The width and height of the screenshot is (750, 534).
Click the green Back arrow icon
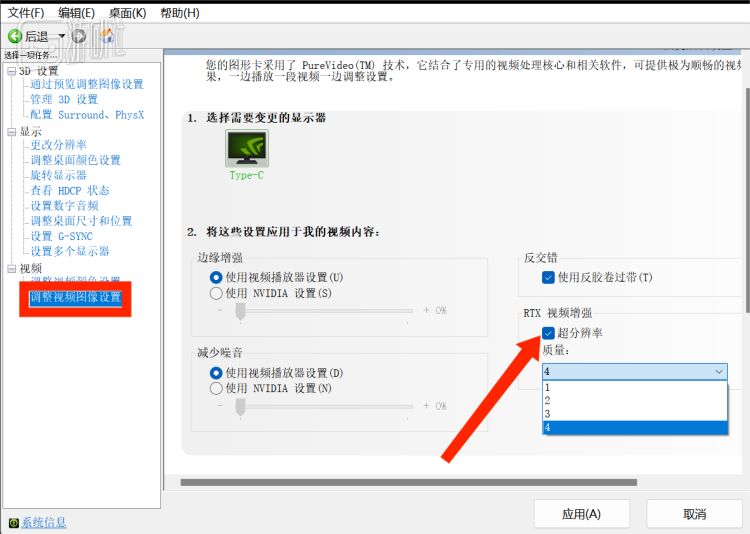coord(15,36)
